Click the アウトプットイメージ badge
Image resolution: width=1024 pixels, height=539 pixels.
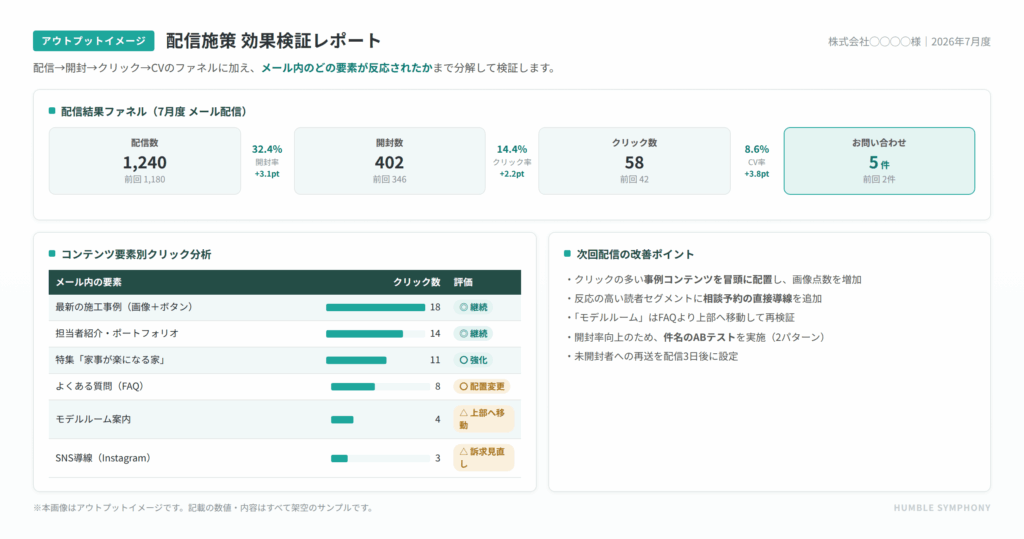93,41
